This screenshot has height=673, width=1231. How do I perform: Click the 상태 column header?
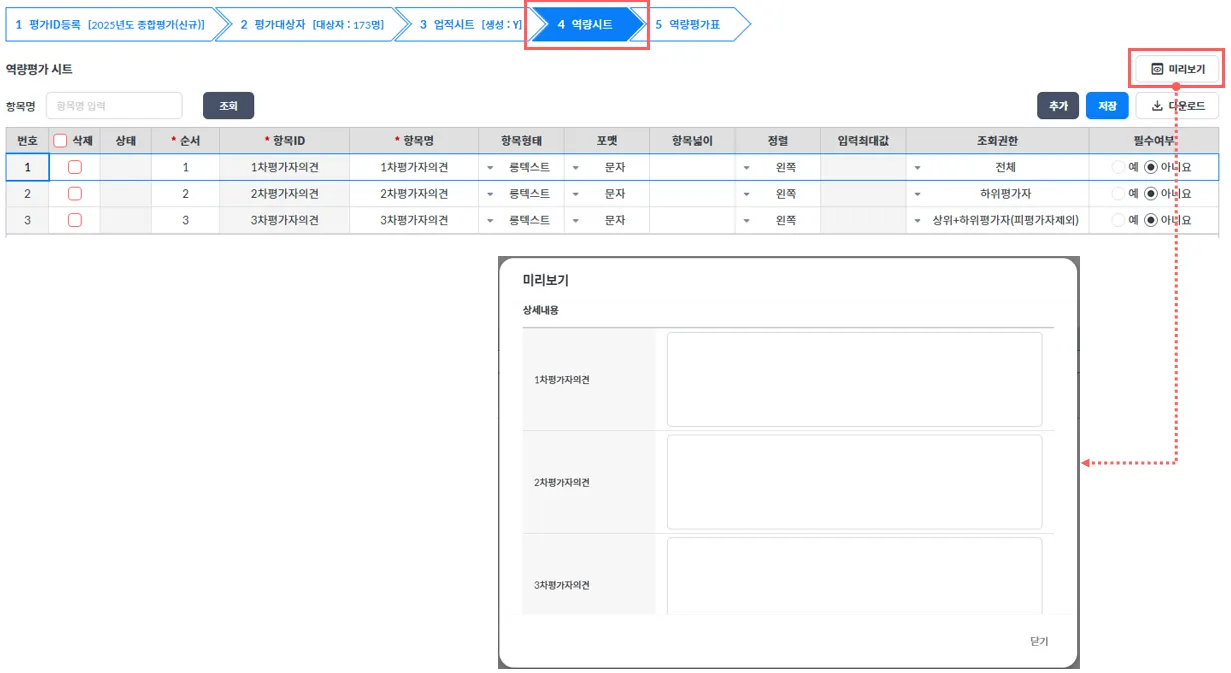click(x=126, y=141)
